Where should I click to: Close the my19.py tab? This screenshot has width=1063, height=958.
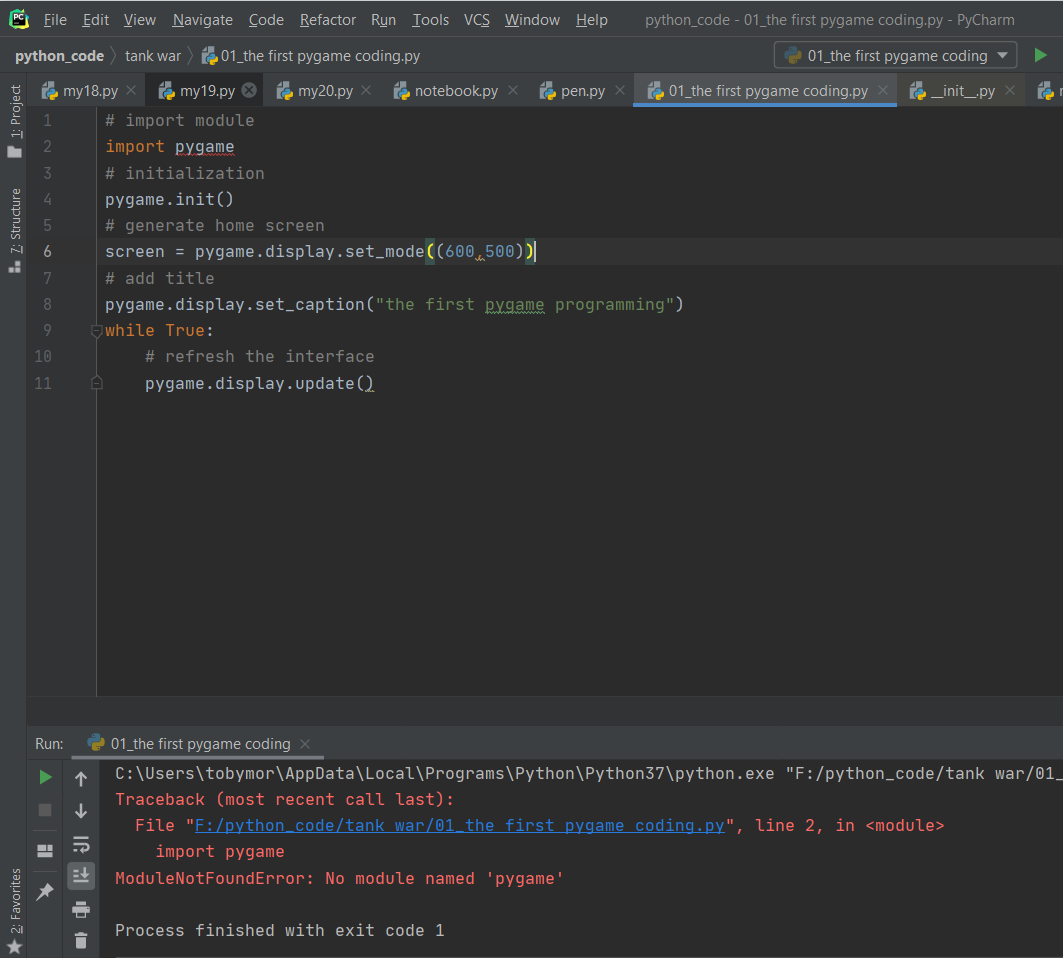[x=249, y=90]
